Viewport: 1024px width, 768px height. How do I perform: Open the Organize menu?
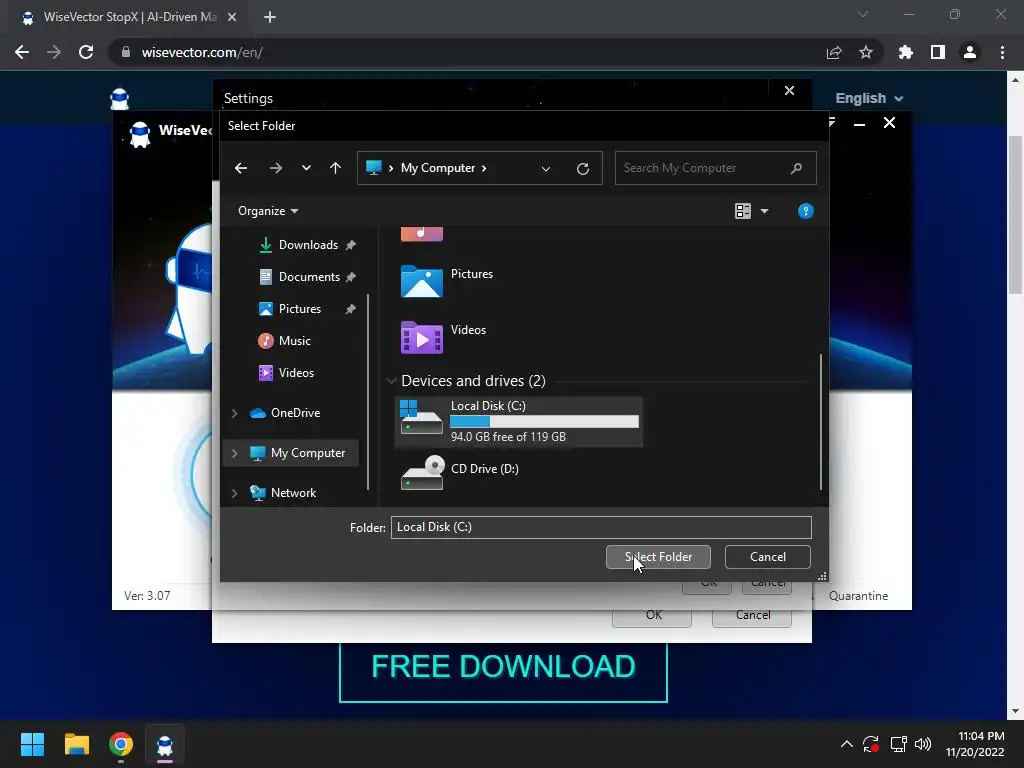(268, 211)
